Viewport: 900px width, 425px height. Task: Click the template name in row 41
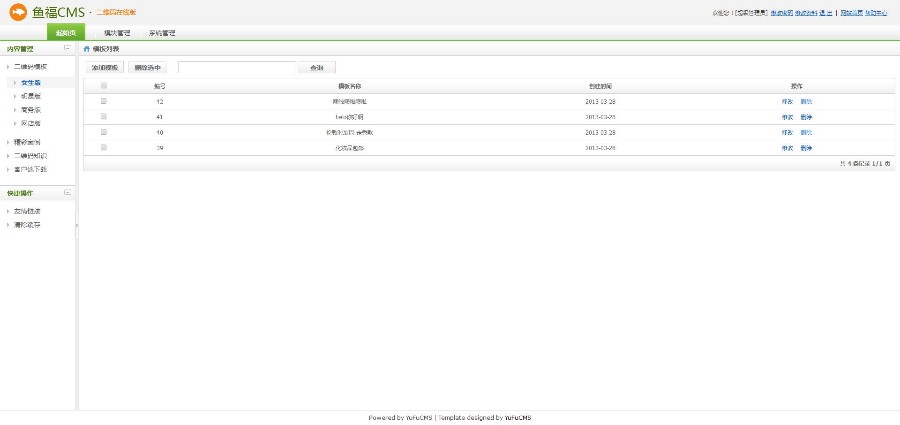point(349,117)
